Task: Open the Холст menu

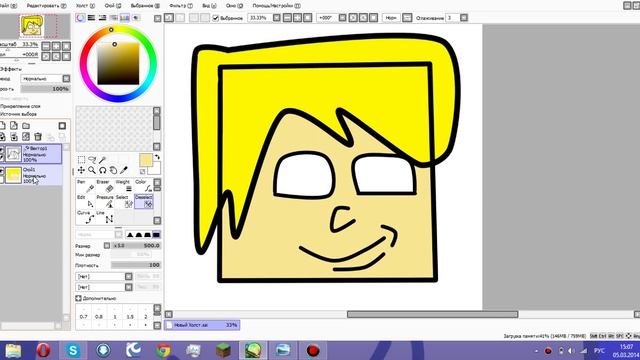Action: (x=85, y=6)
